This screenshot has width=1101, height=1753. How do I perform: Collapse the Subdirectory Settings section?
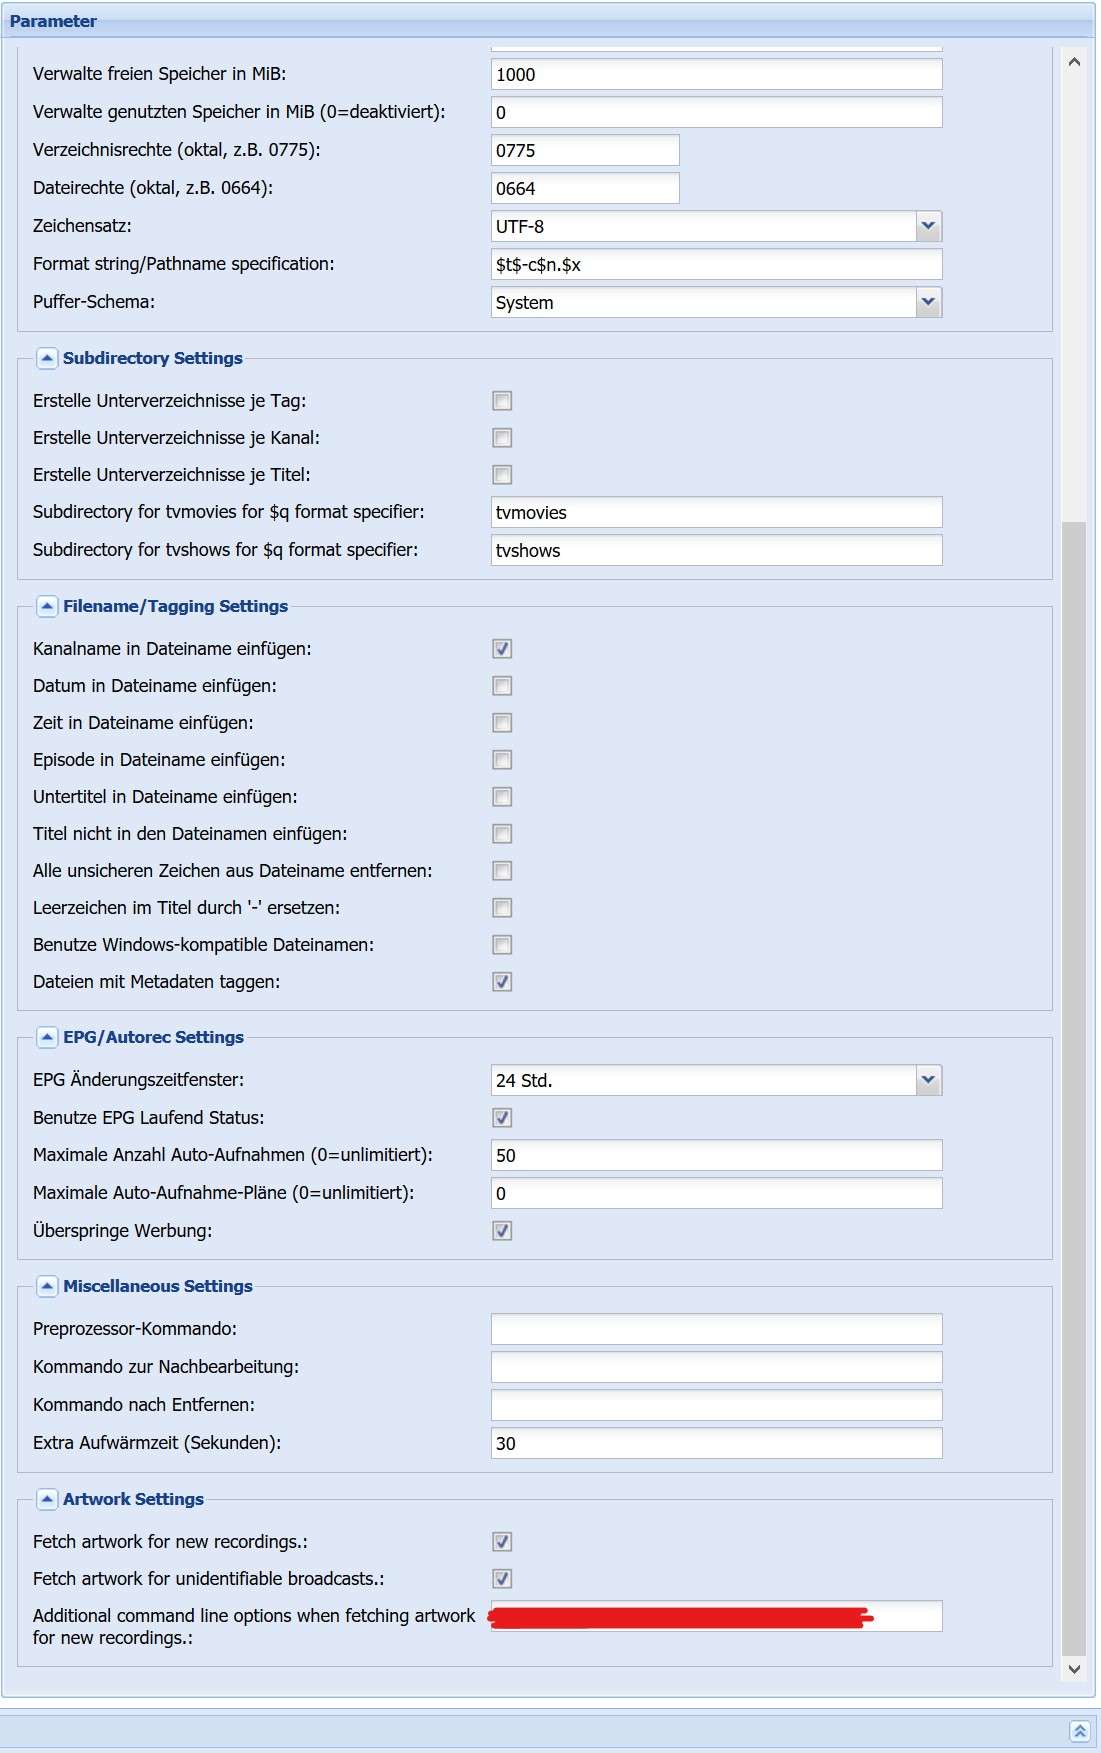[47, 358]
